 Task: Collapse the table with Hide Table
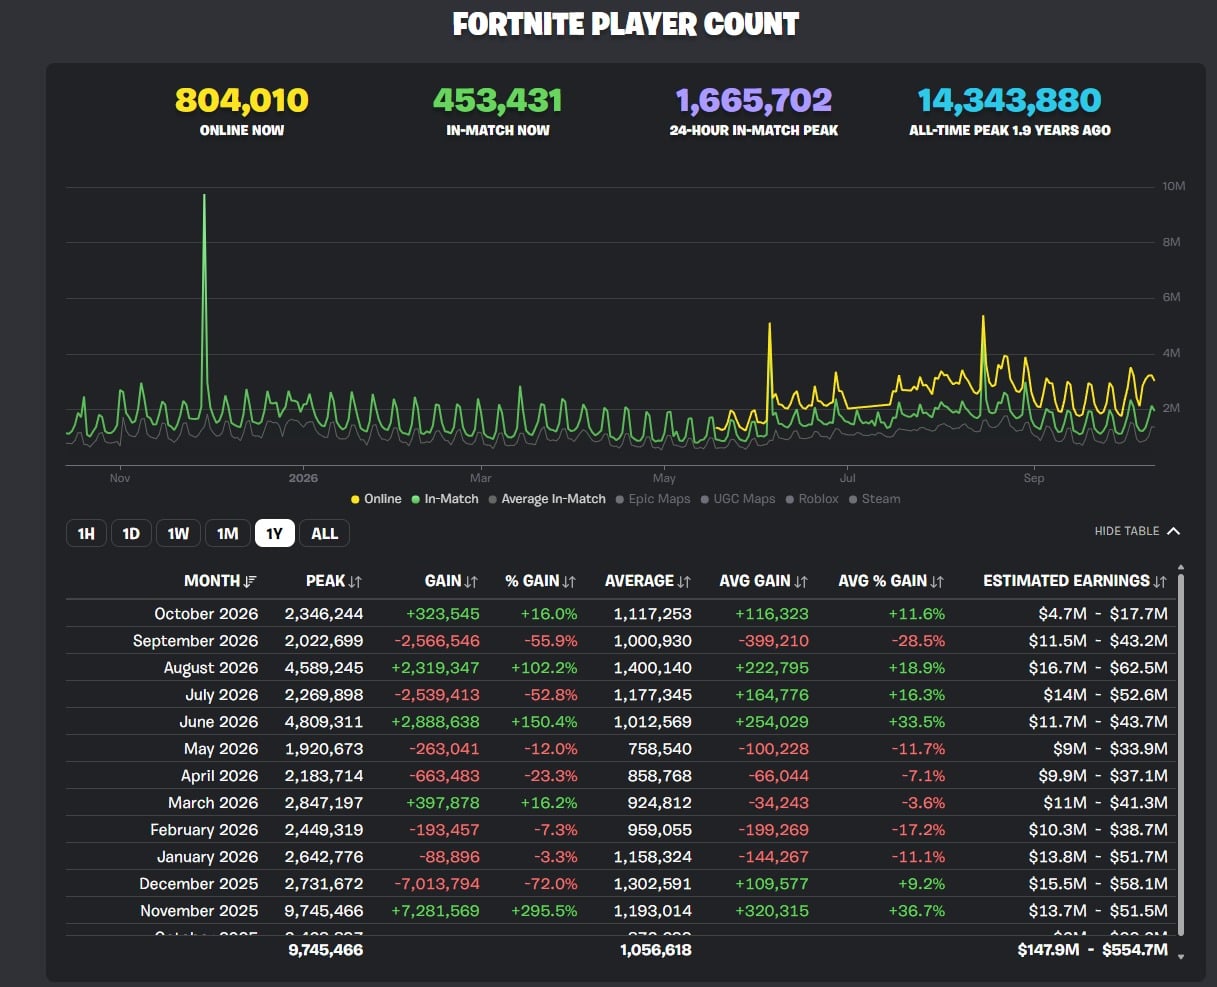1137,531
